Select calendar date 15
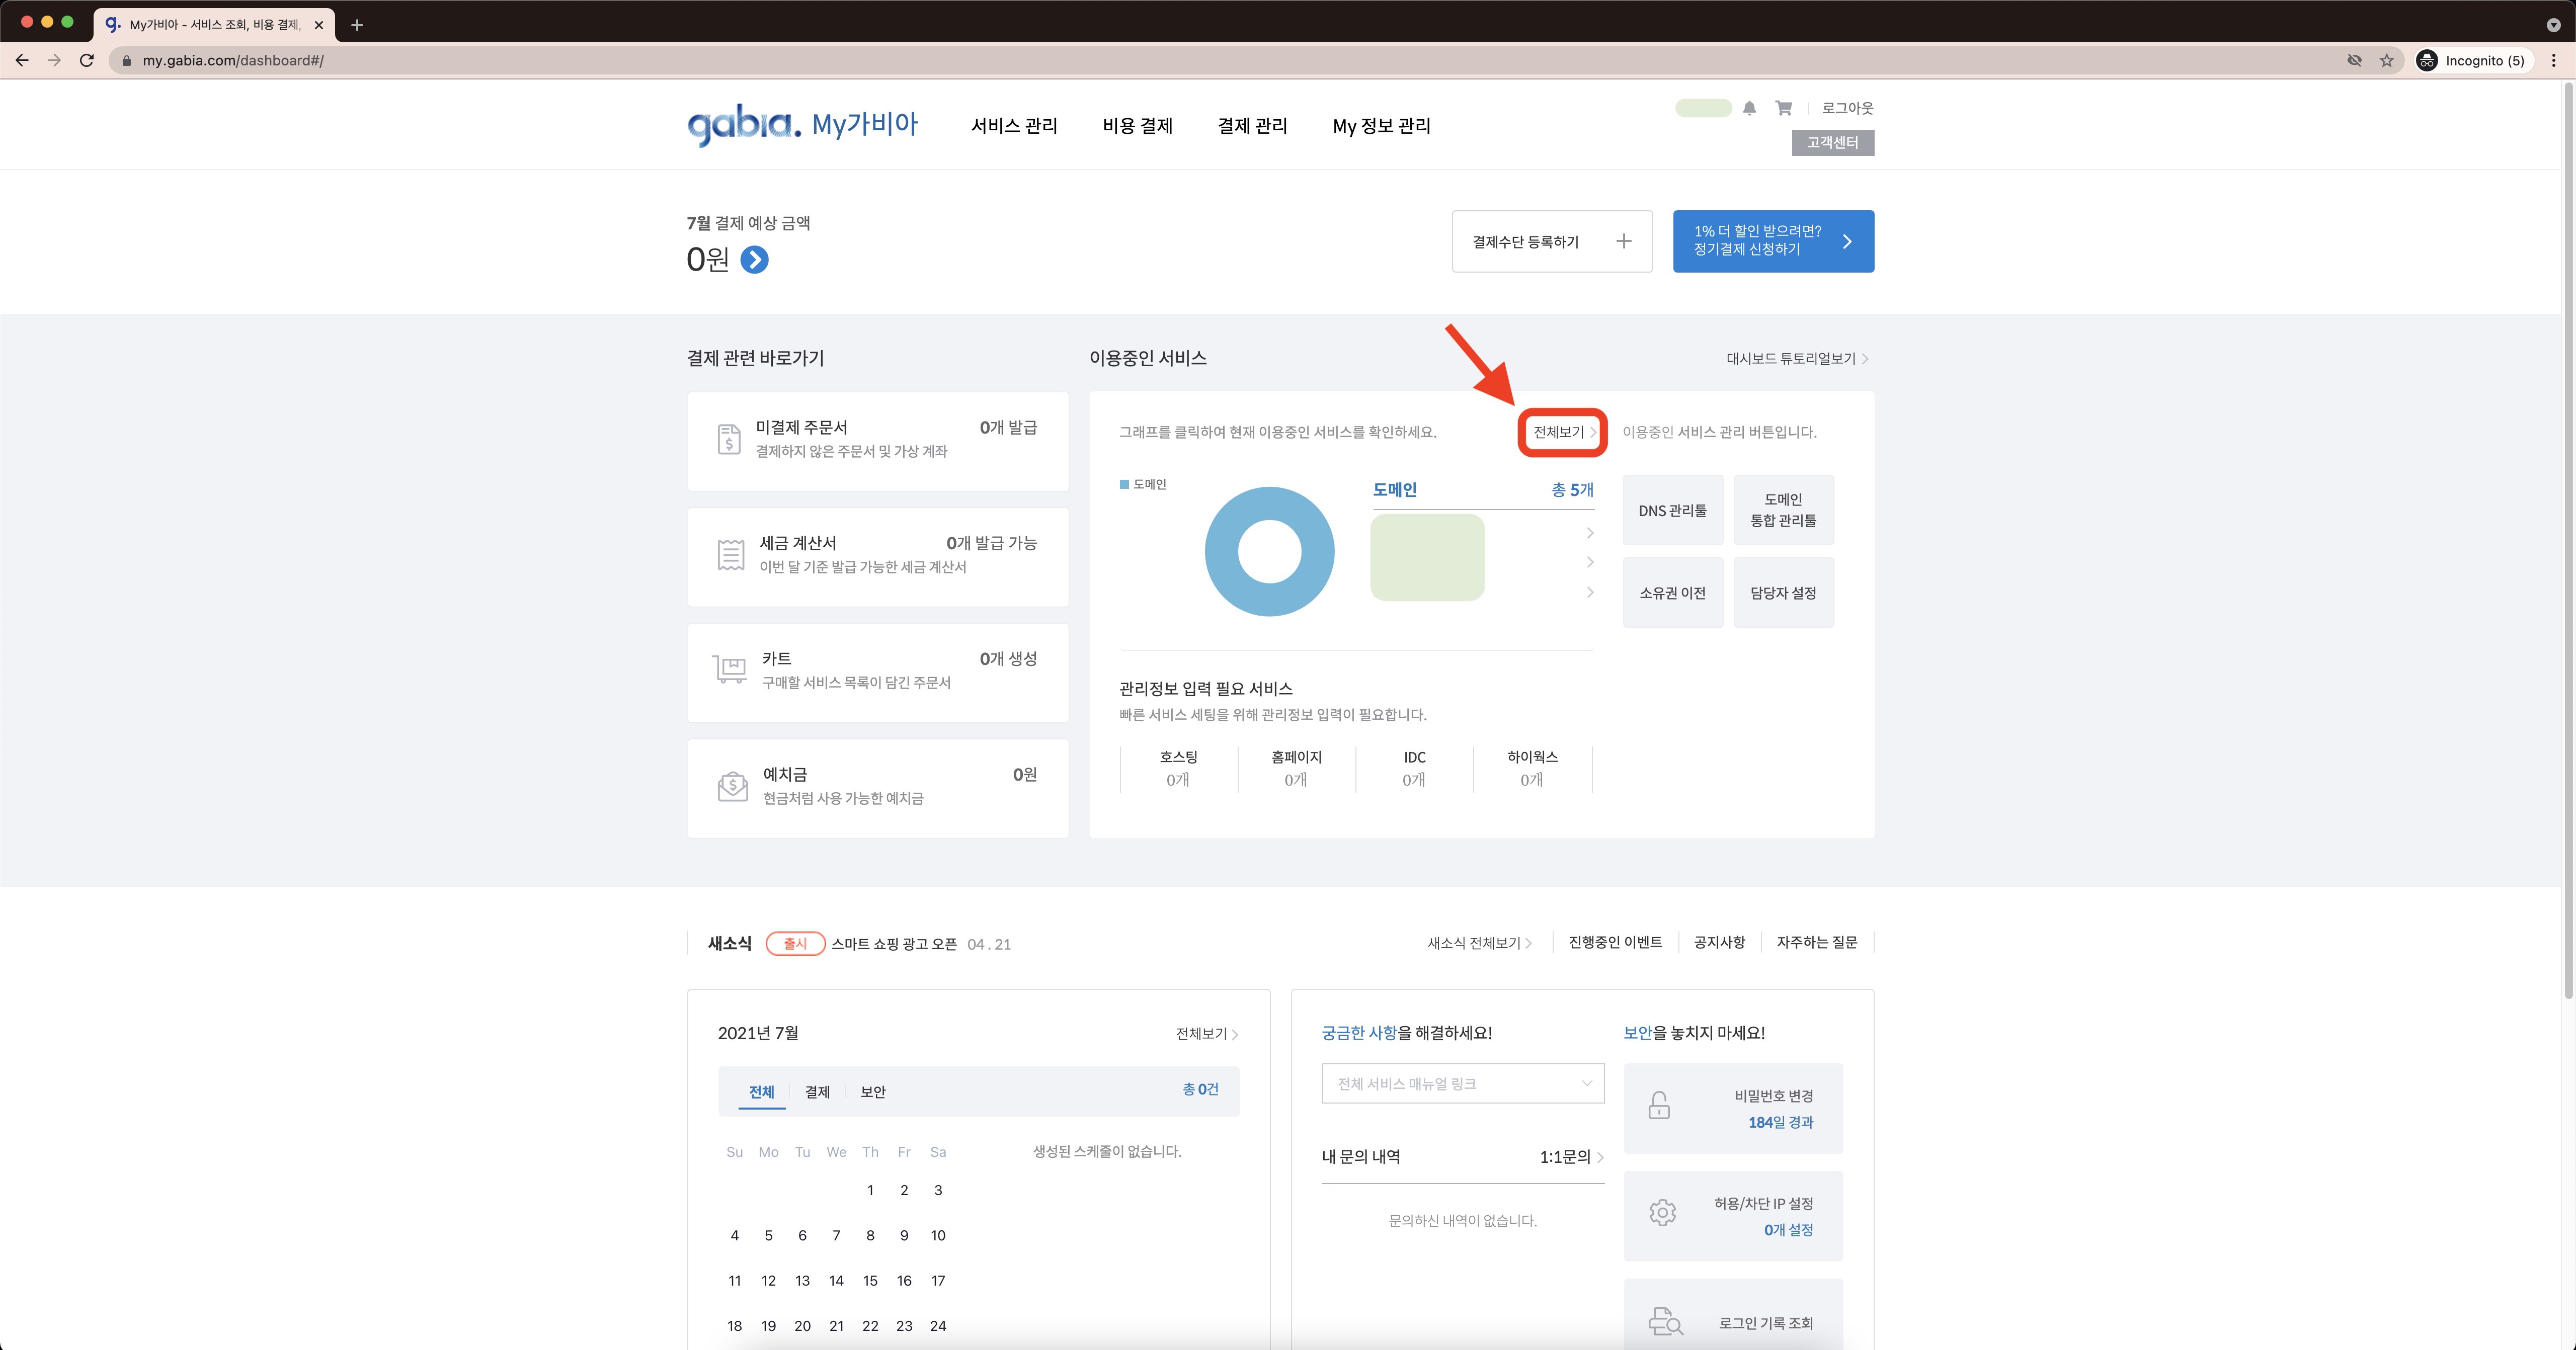 [870, 1281]
